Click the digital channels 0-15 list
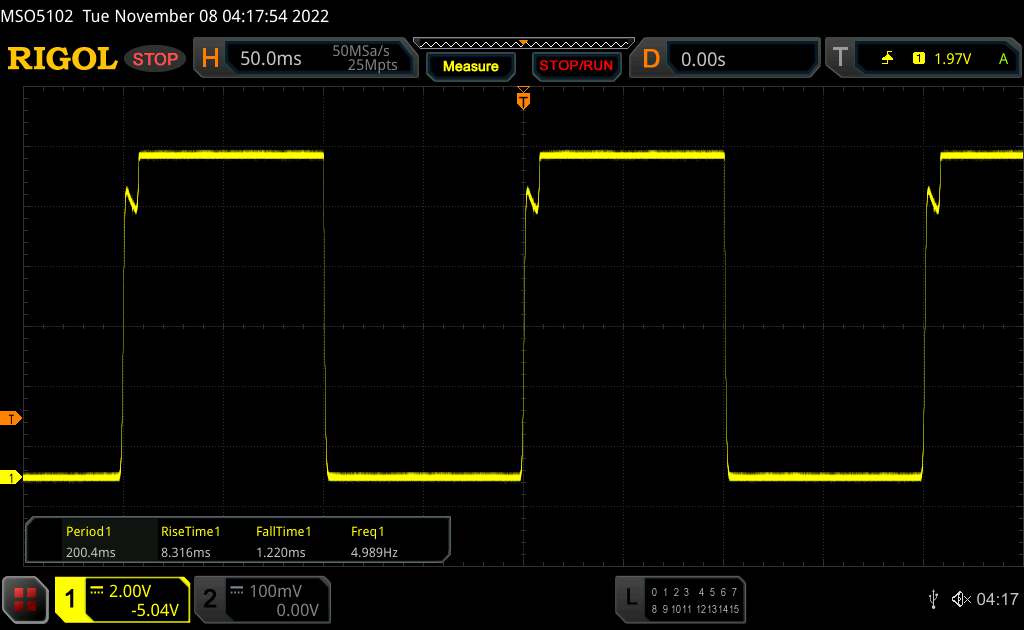The height and width of the screenshot is (630, 1024). 695,601
